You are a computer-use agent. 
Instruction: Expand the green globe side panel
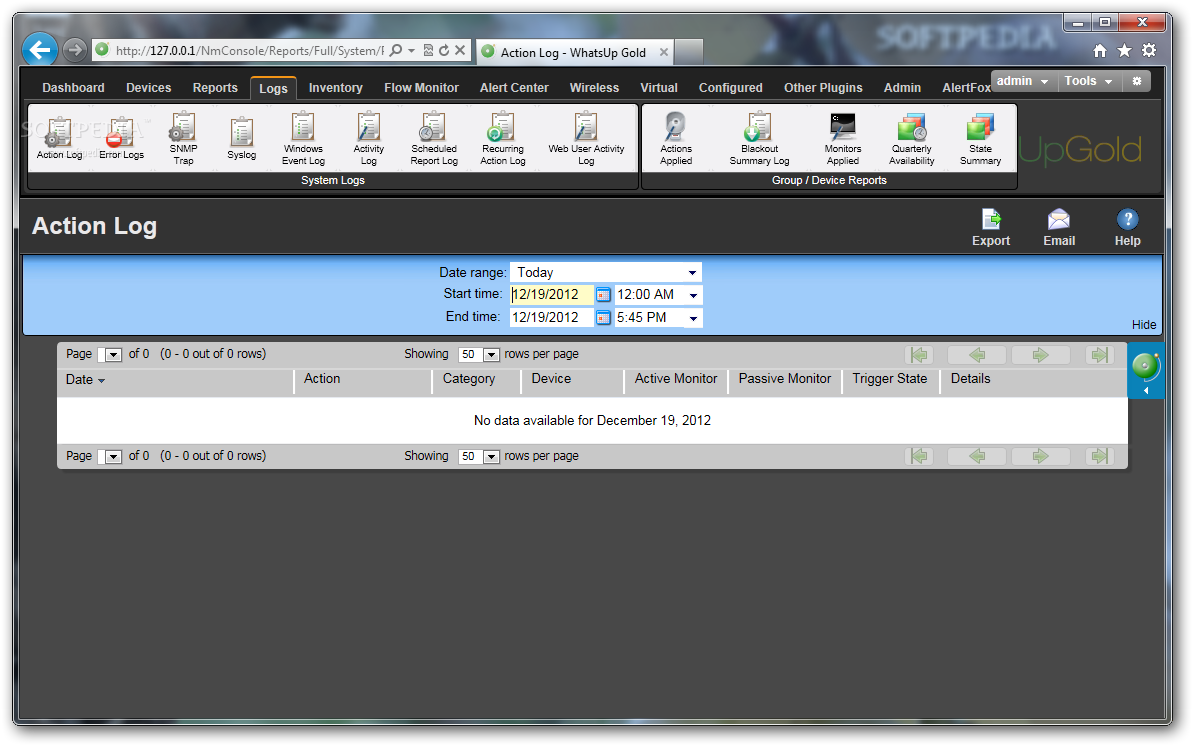tap(1145, 371)
